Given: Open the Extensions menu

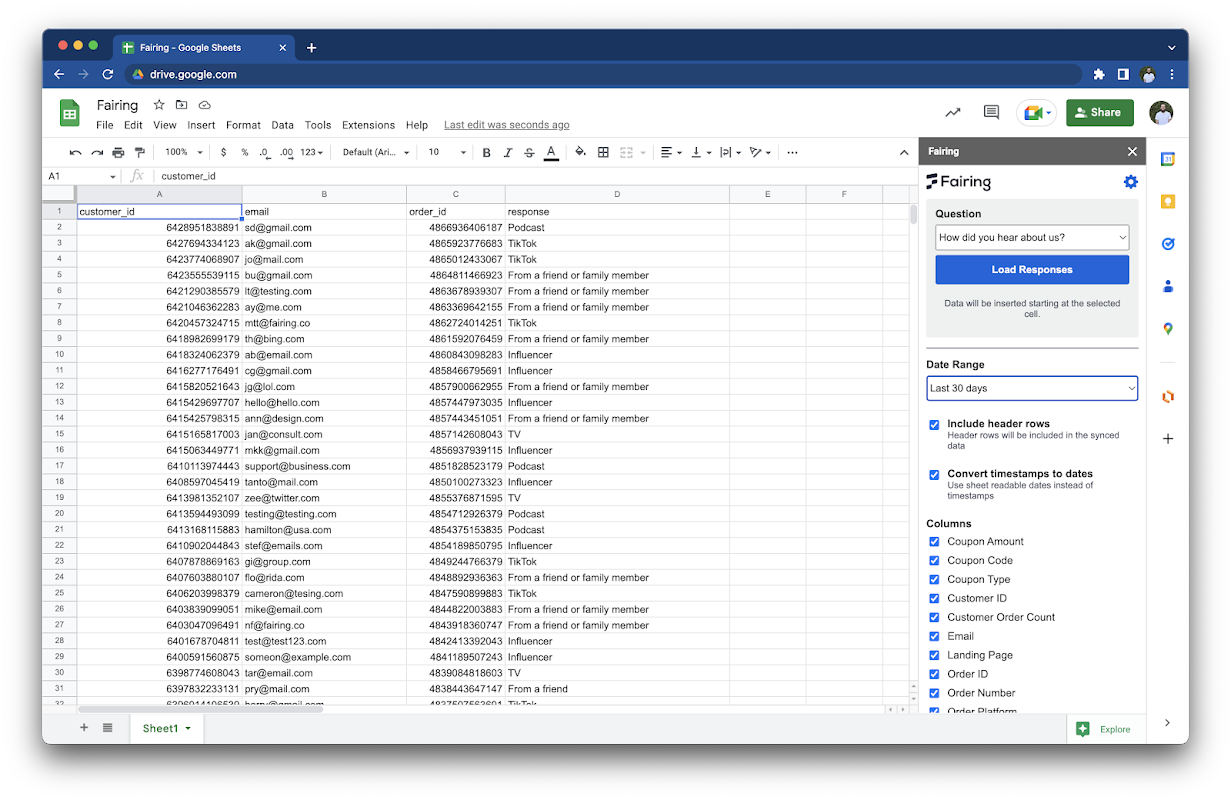Looking at the screenshot, I should [368, 125].
